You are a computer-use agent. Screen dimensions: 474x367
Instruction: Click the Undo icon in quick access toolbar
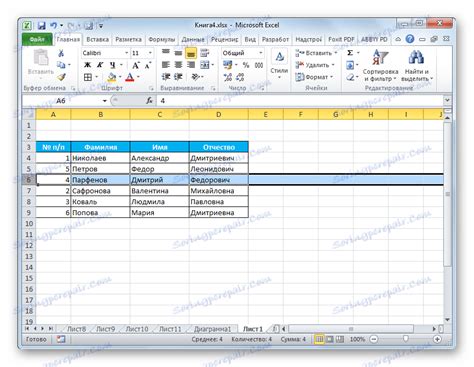(54, 25)
